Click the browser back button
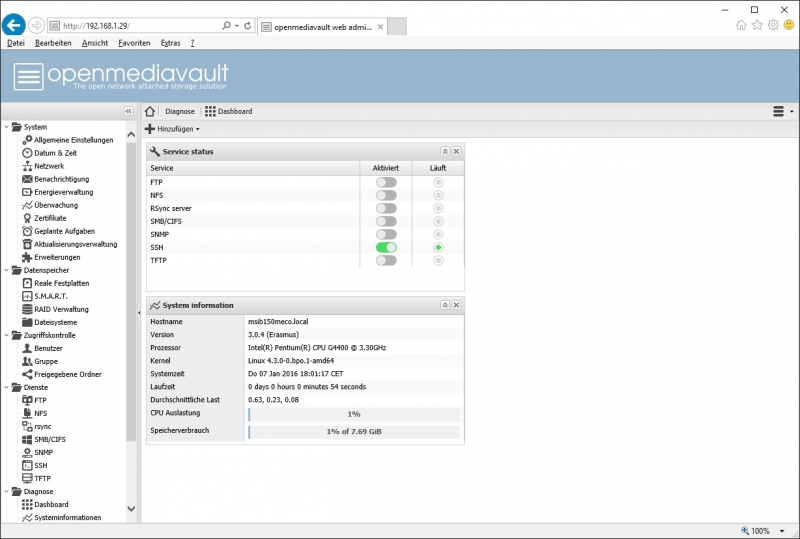 tap(14, 25)
